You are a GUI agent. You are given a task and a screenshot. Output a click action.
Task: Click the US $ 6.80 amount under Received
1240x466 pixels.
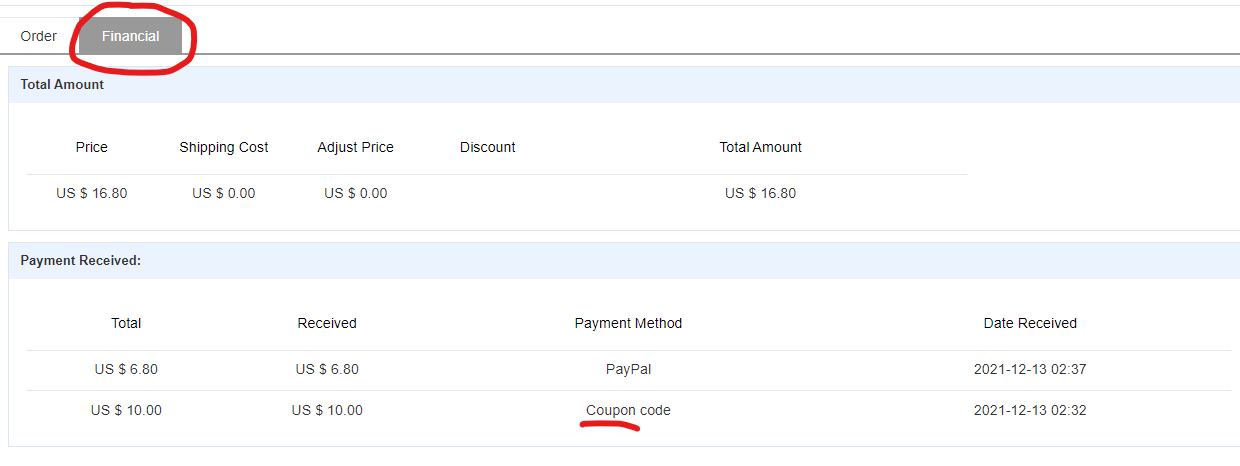click(327, 369)
